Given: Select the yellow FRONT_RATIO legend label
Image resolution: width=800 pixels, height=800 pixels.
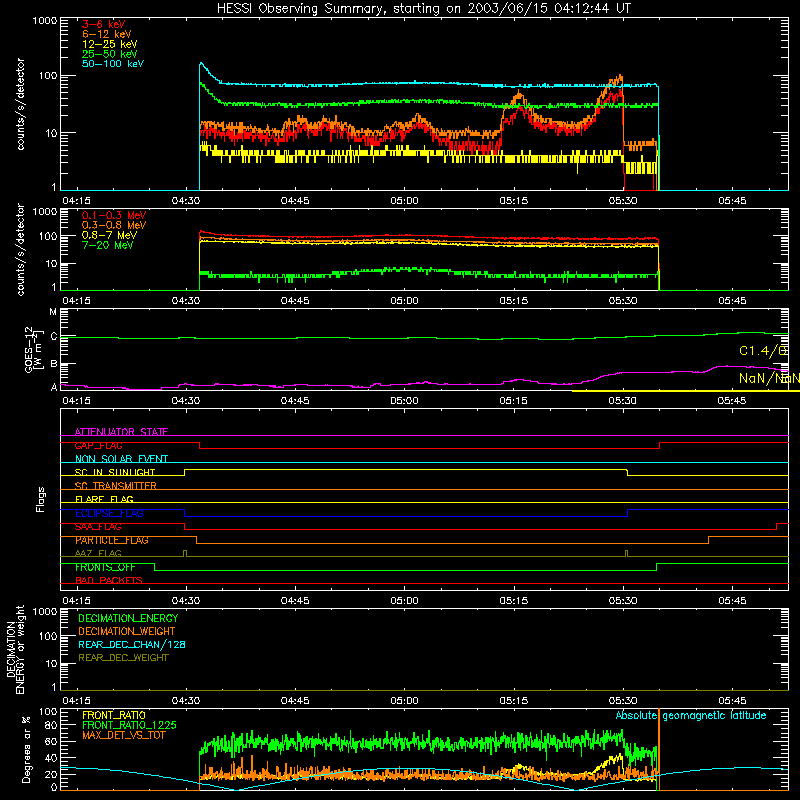Looking at the screenshot, I should (114, 715).
